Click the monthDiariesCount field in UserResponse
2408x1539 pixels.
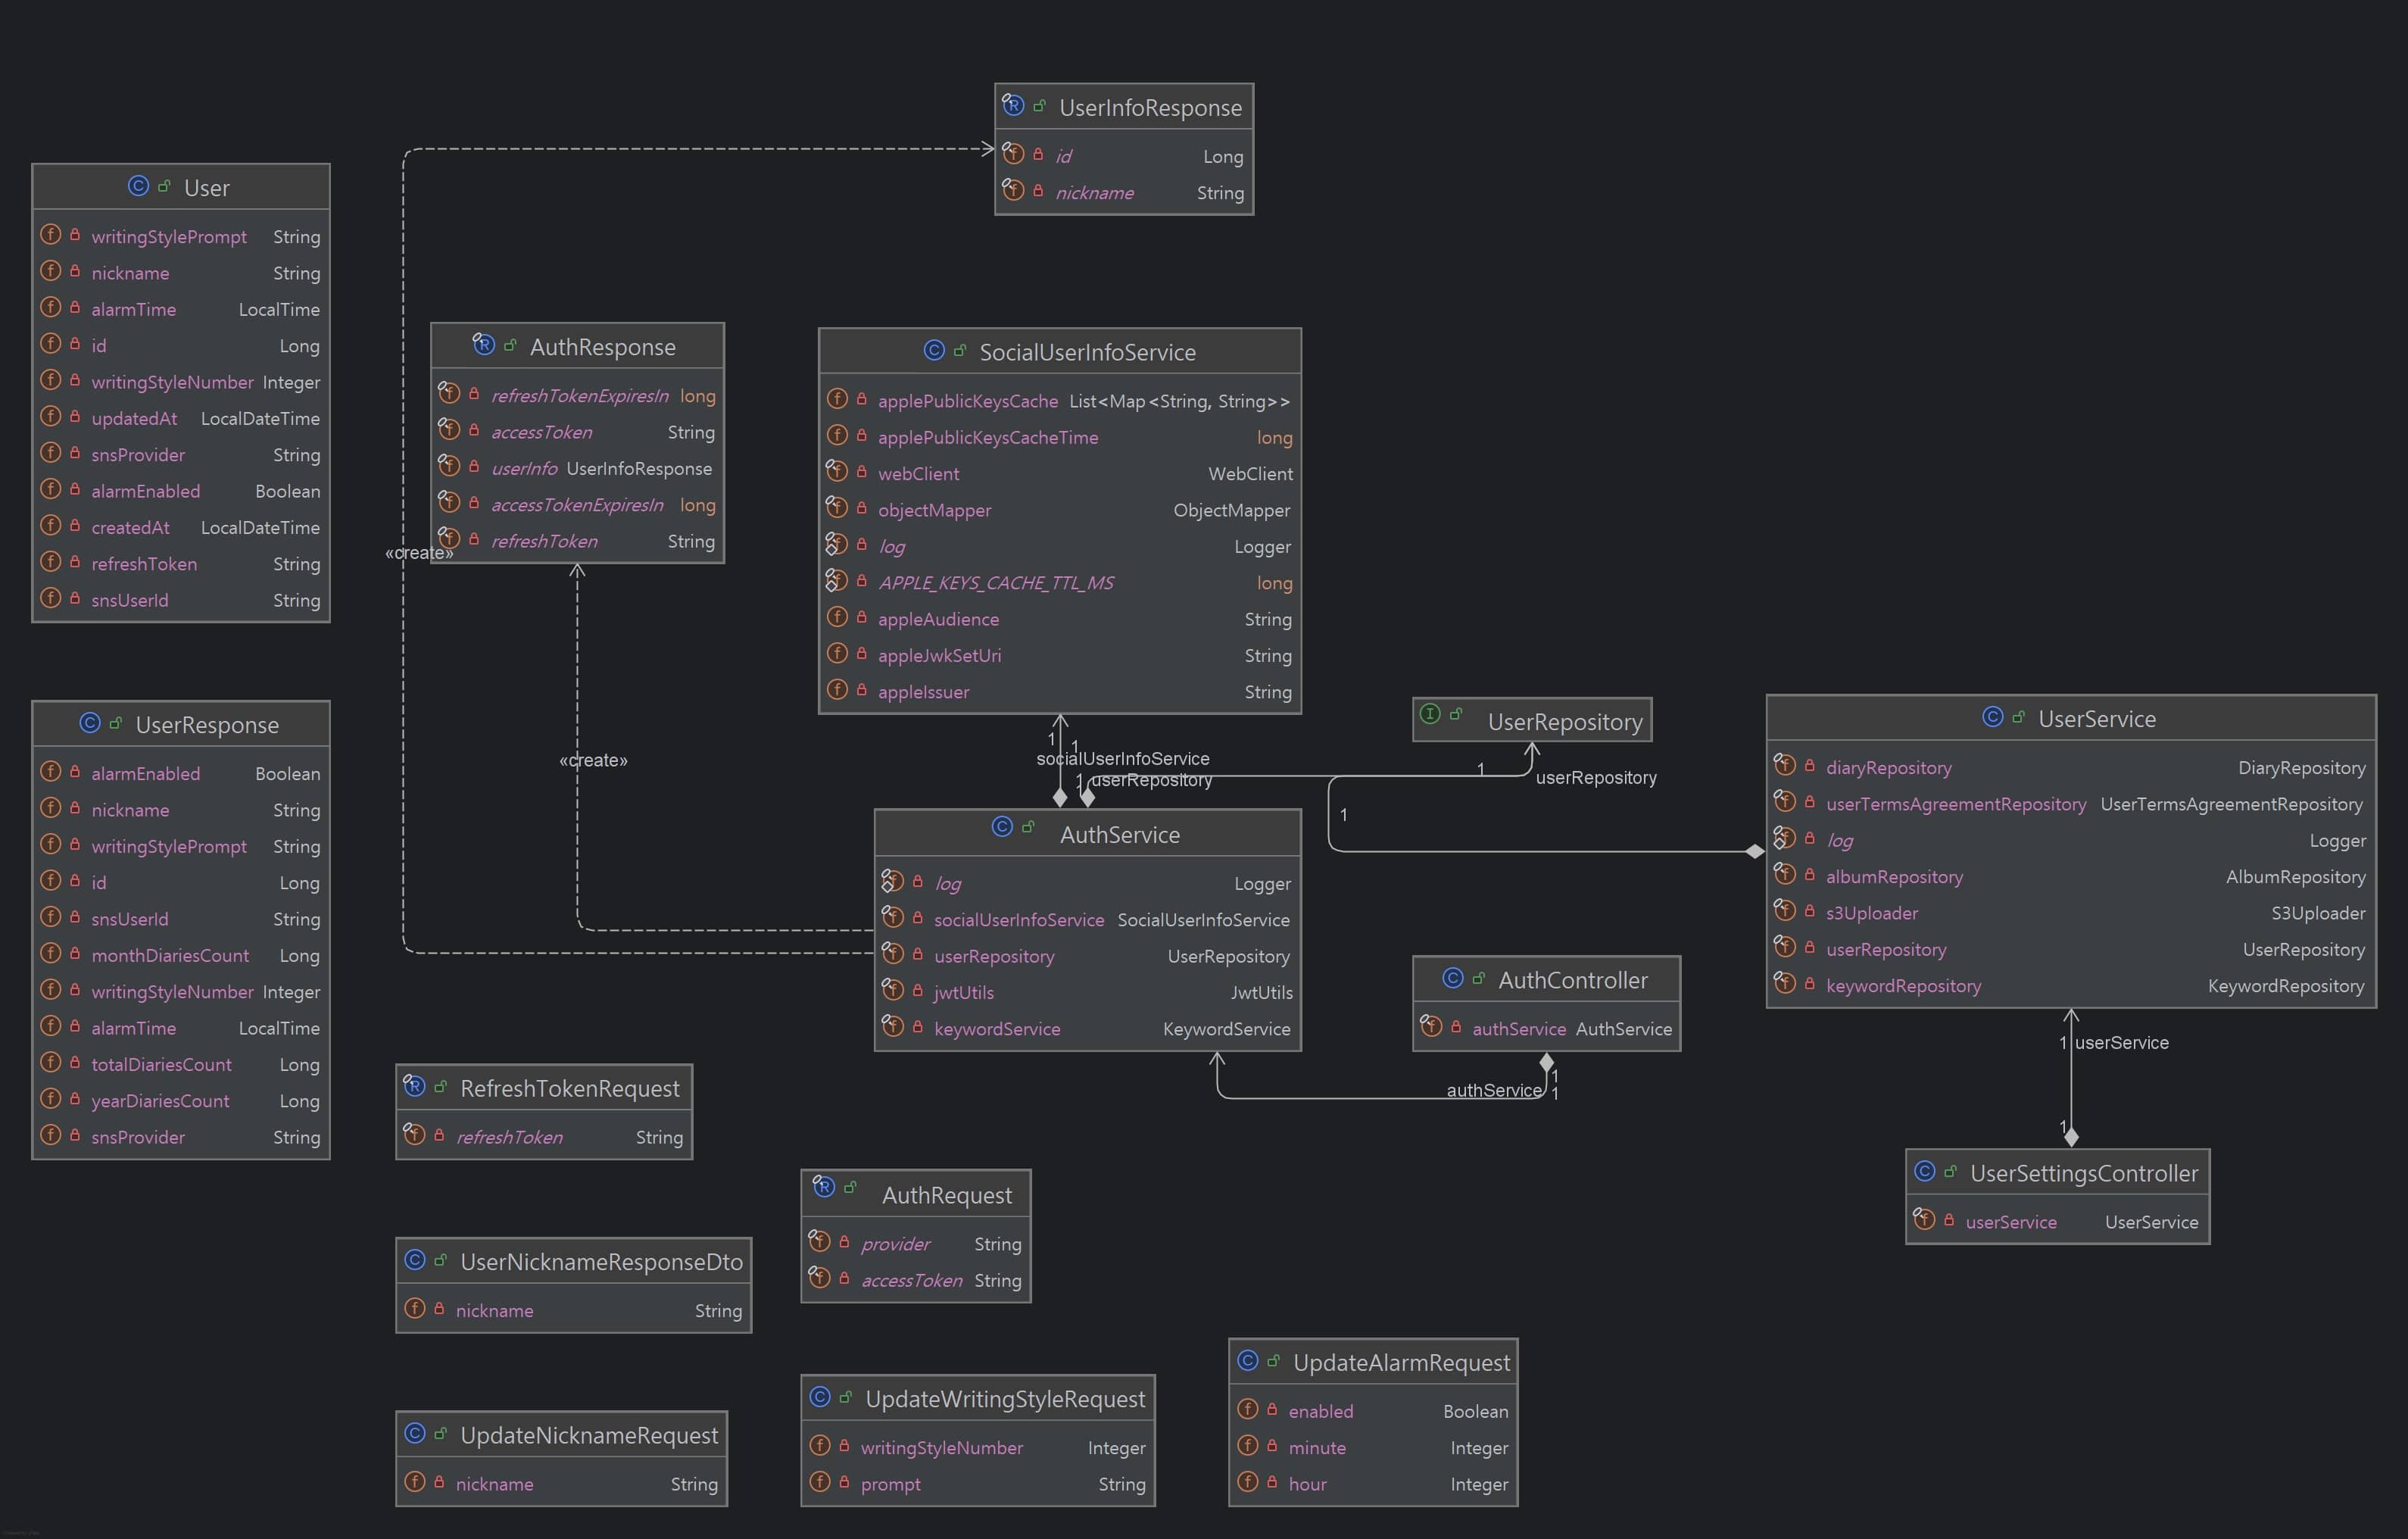point(170,955)
